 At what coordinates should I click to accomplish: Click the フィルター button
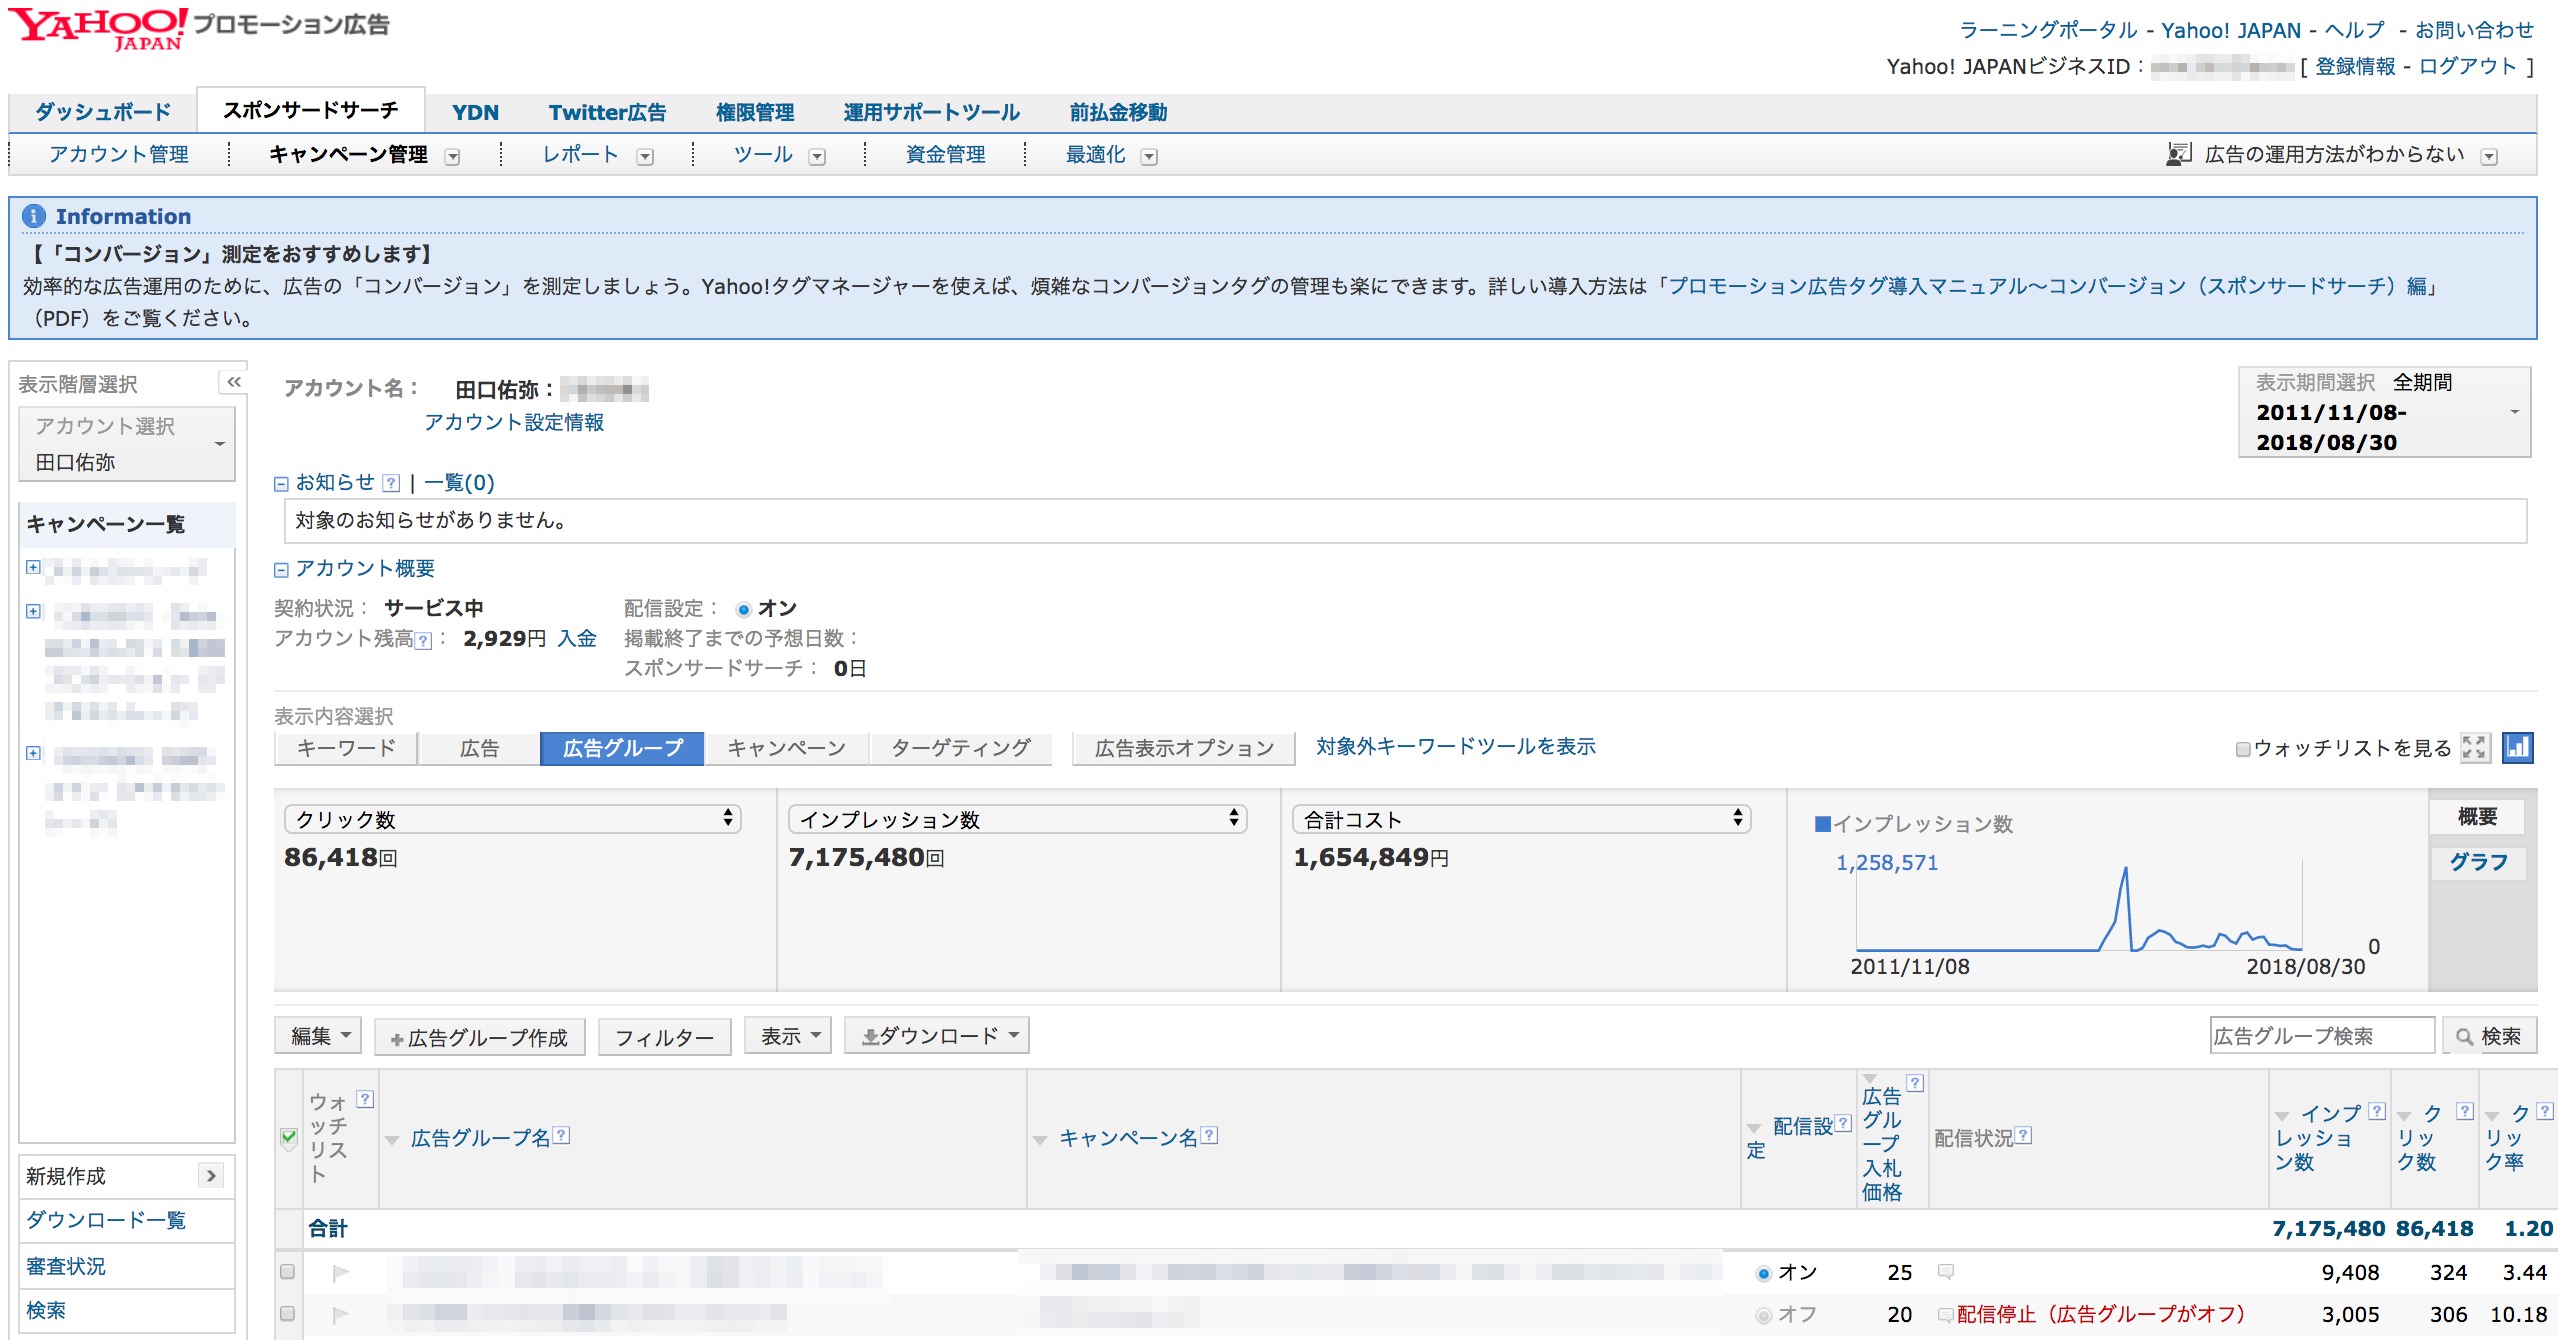(x=664, y=1037)
